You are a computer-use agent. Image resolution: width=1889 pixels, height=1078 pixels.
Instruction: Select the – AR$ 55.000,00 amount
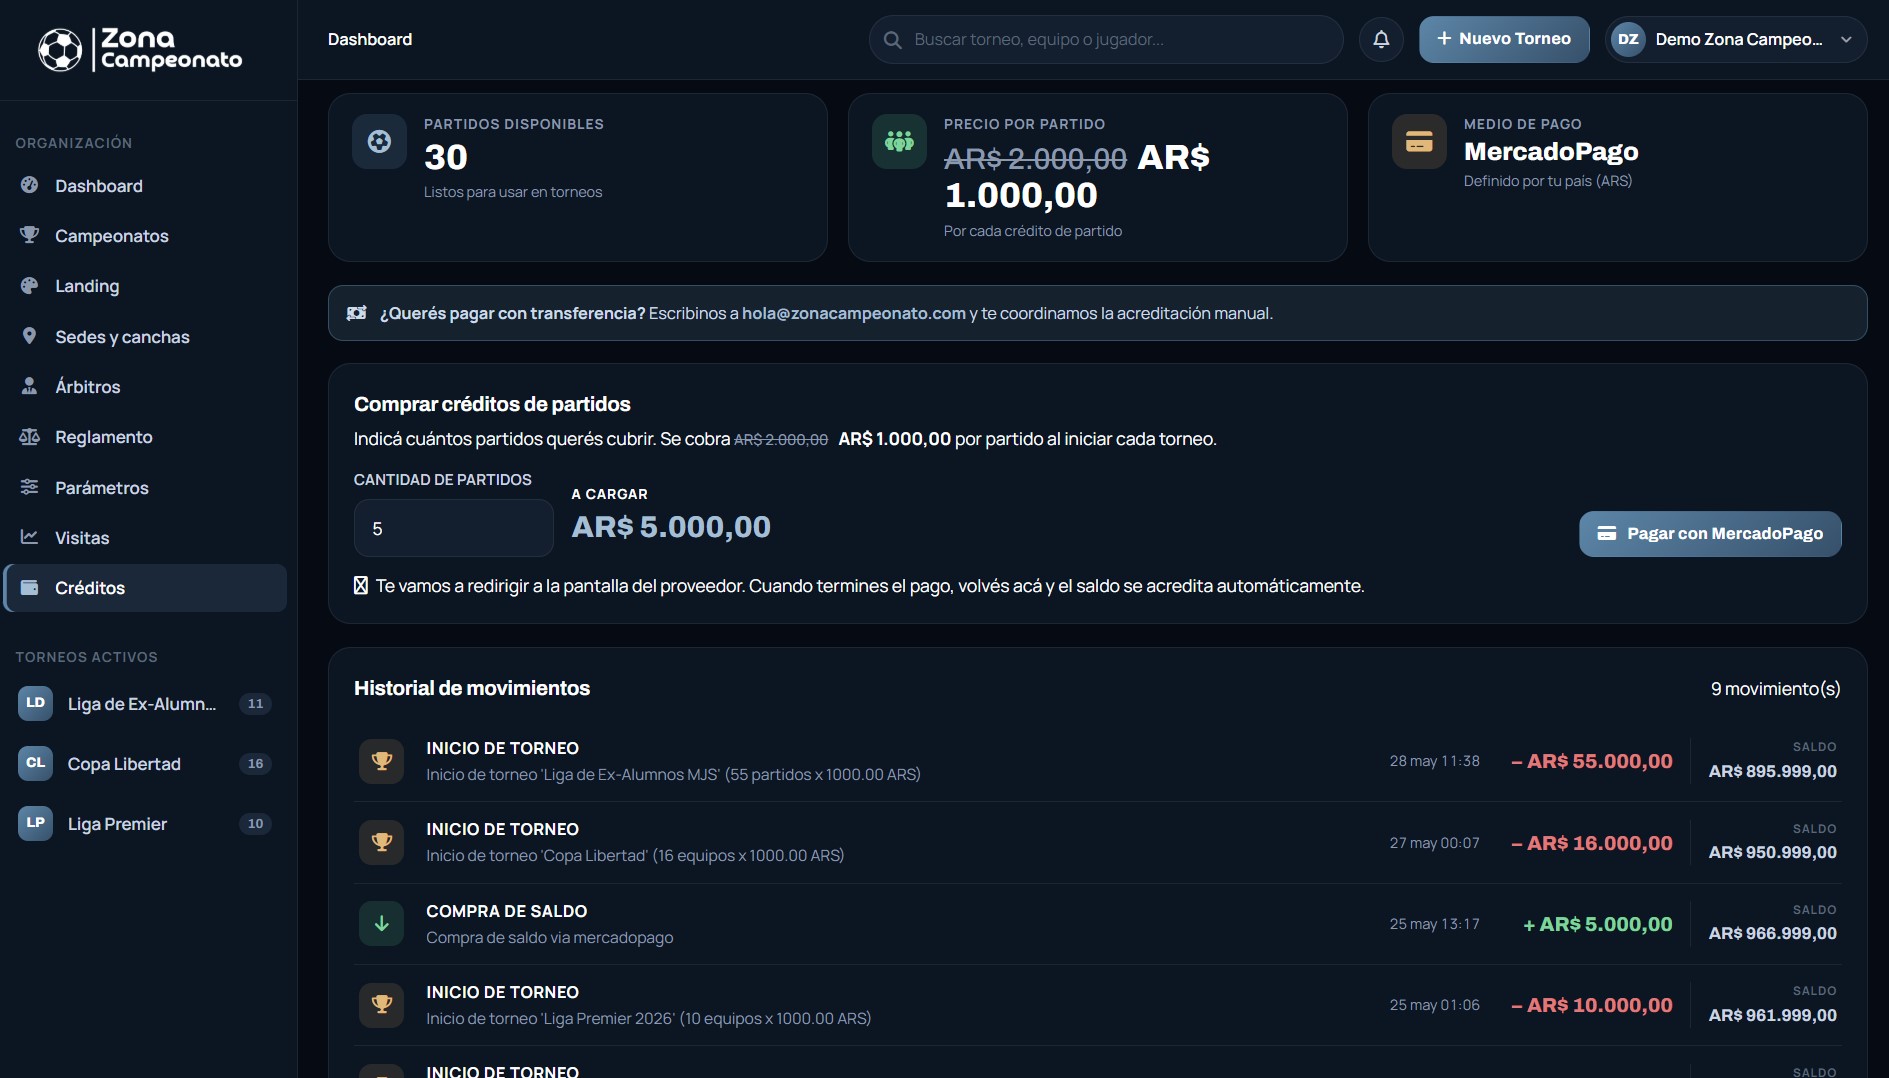tap(1591, 762)
